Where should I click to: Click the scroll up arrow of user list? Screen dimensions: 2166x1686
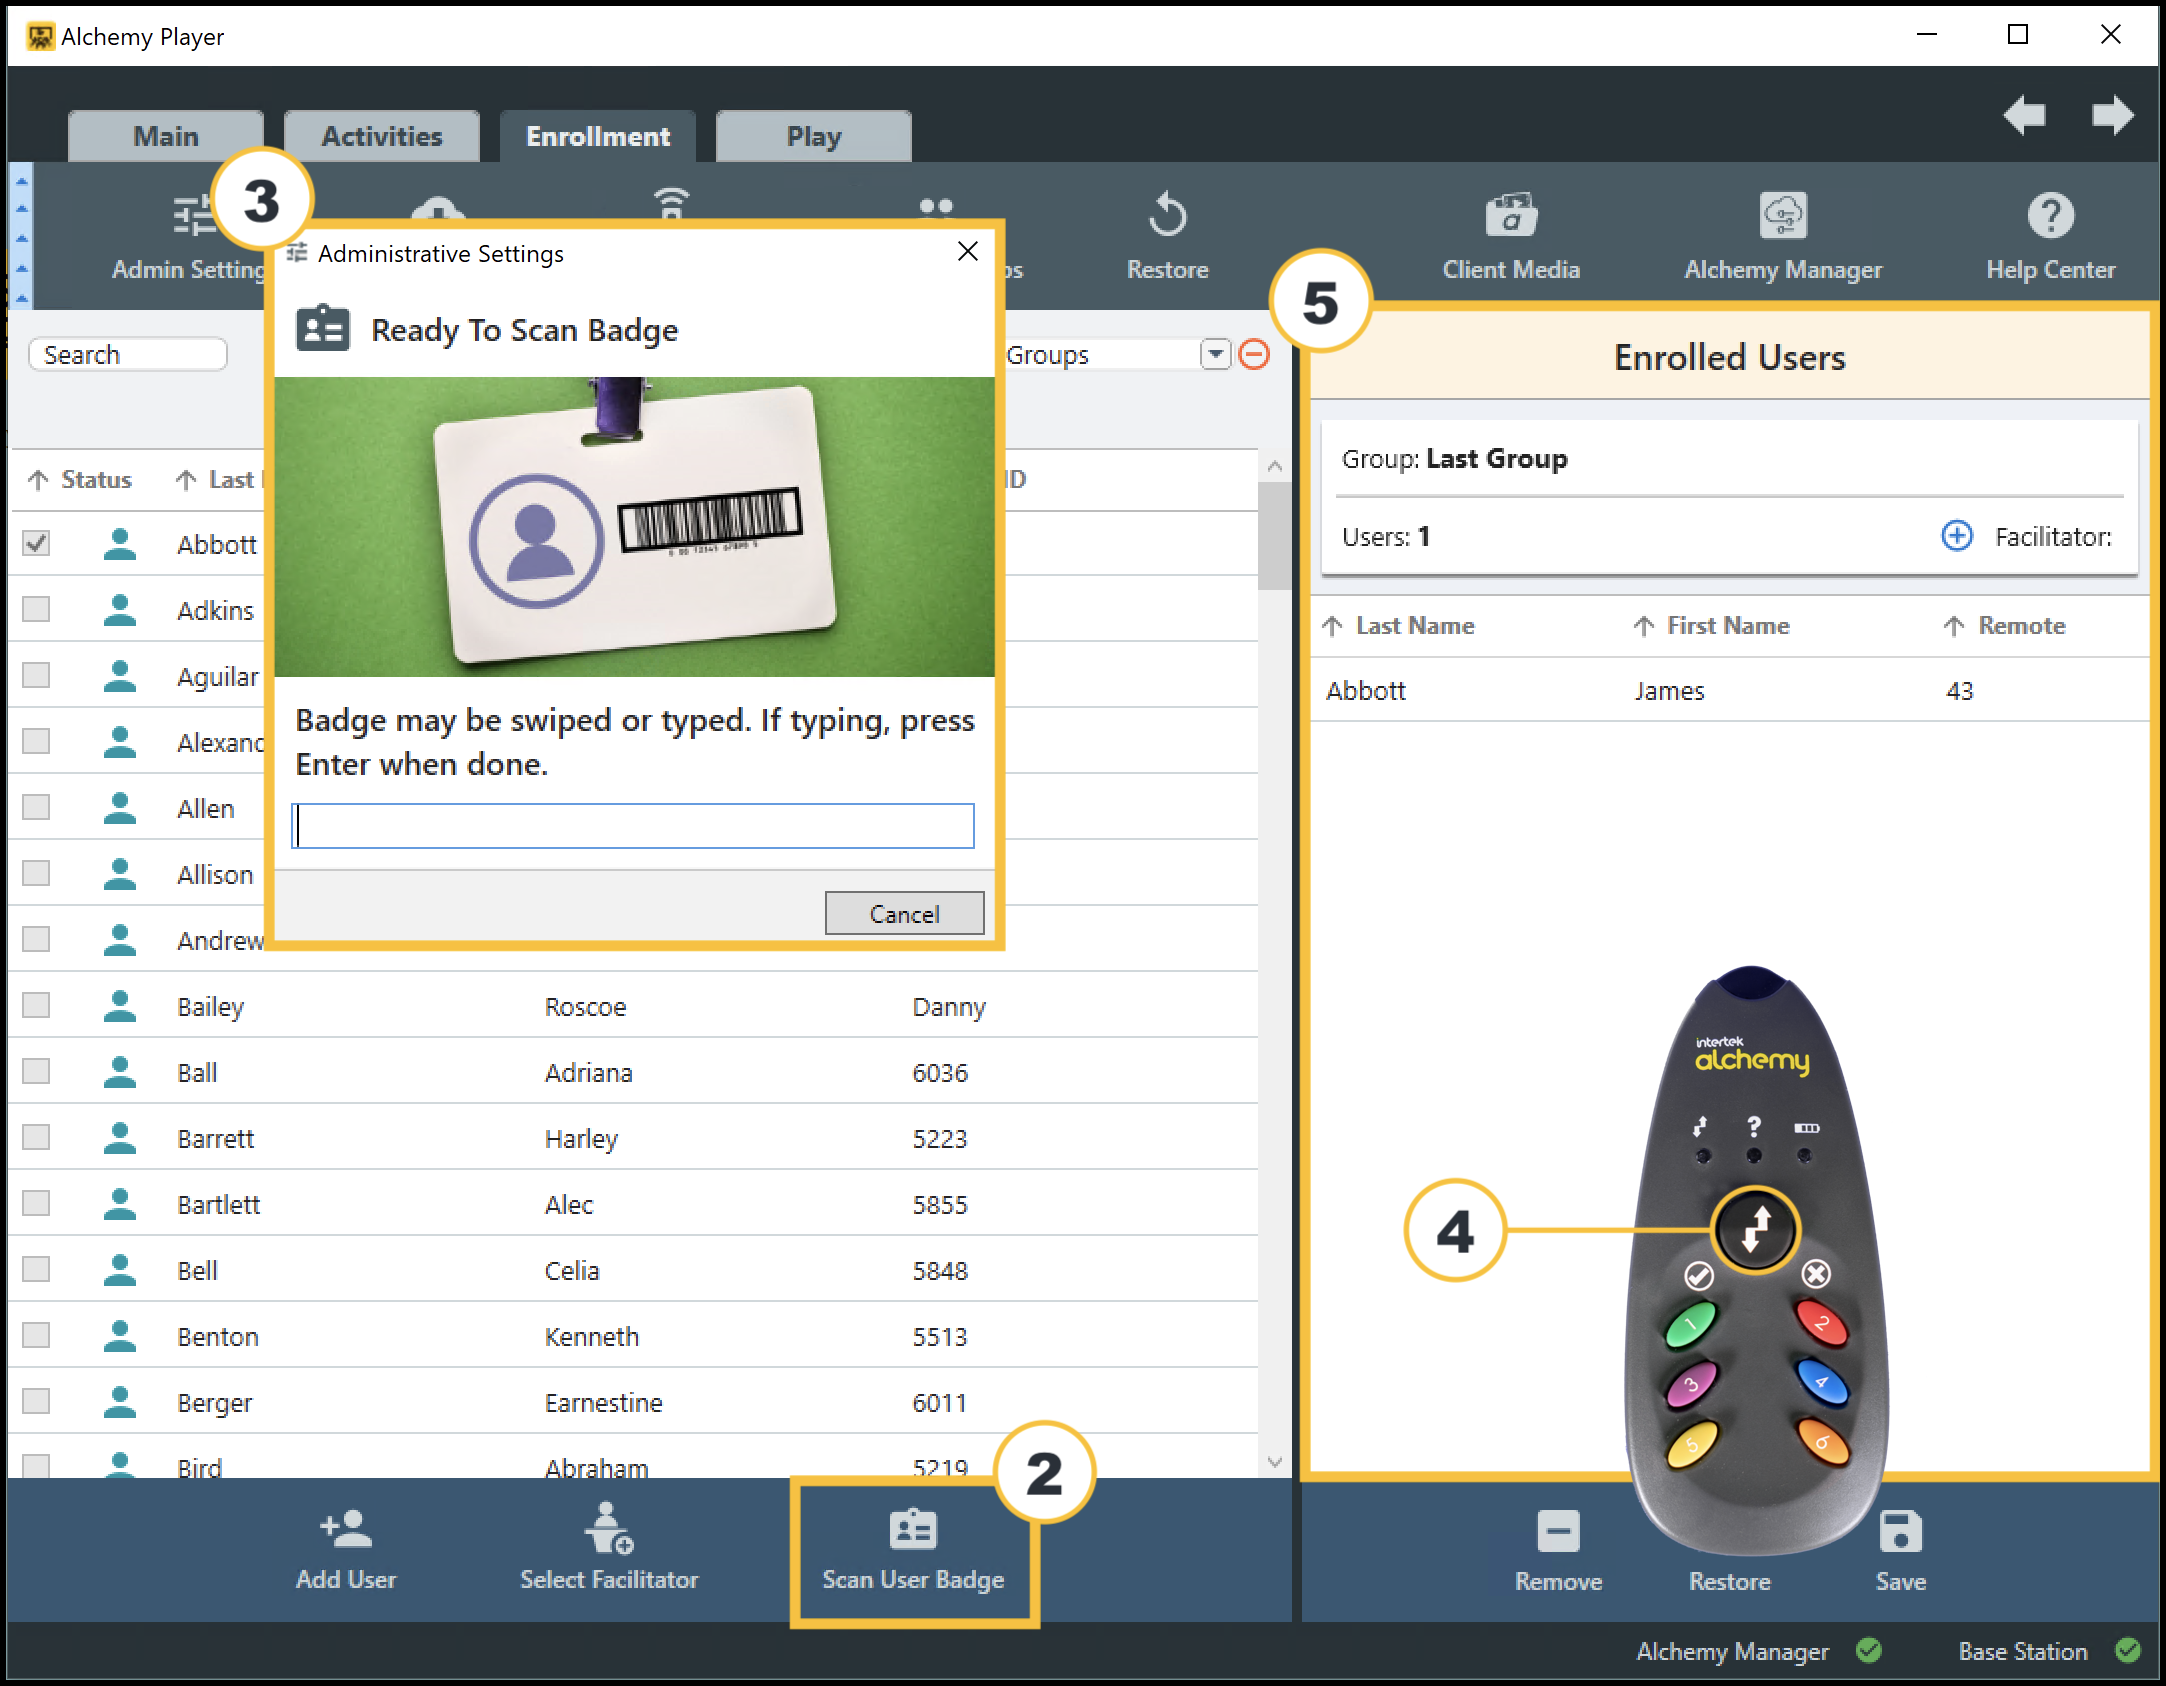coord(1274,466)
